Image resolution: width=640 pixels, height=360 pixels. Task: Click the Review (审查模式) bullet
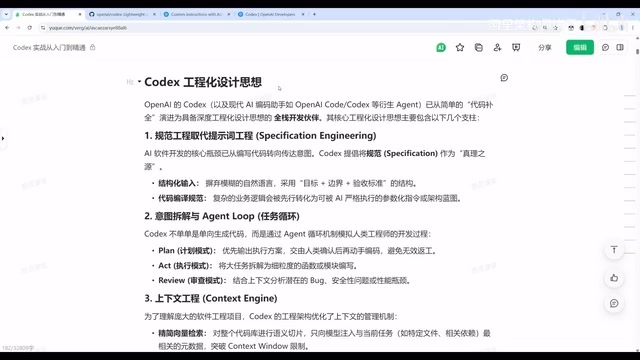[284, 280]
